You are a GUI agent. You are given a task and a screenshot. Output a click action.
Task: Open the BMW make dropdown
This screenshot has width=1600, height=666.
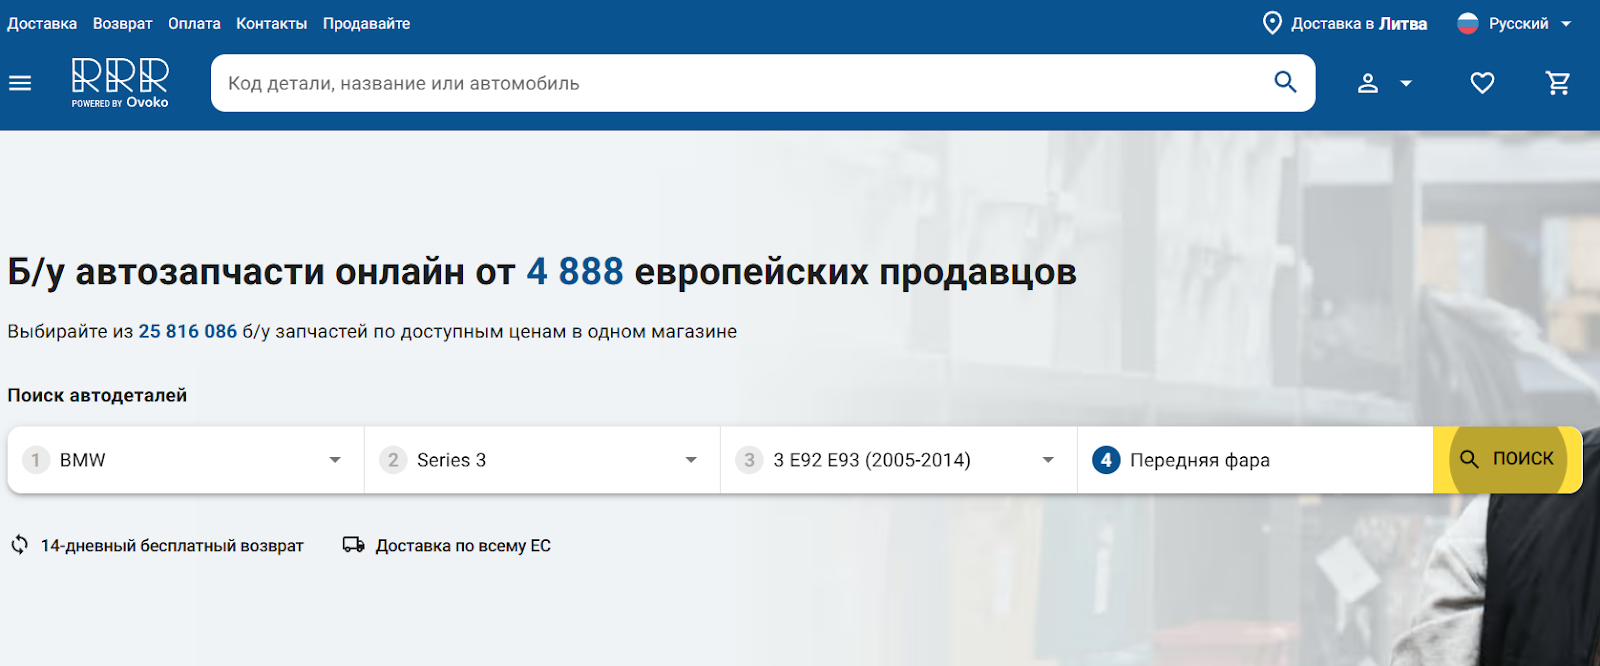186,460
